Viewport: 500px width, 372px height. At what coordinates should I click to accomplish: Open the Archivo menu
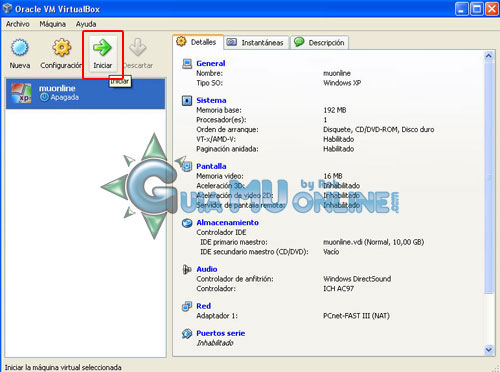(18, 24)
